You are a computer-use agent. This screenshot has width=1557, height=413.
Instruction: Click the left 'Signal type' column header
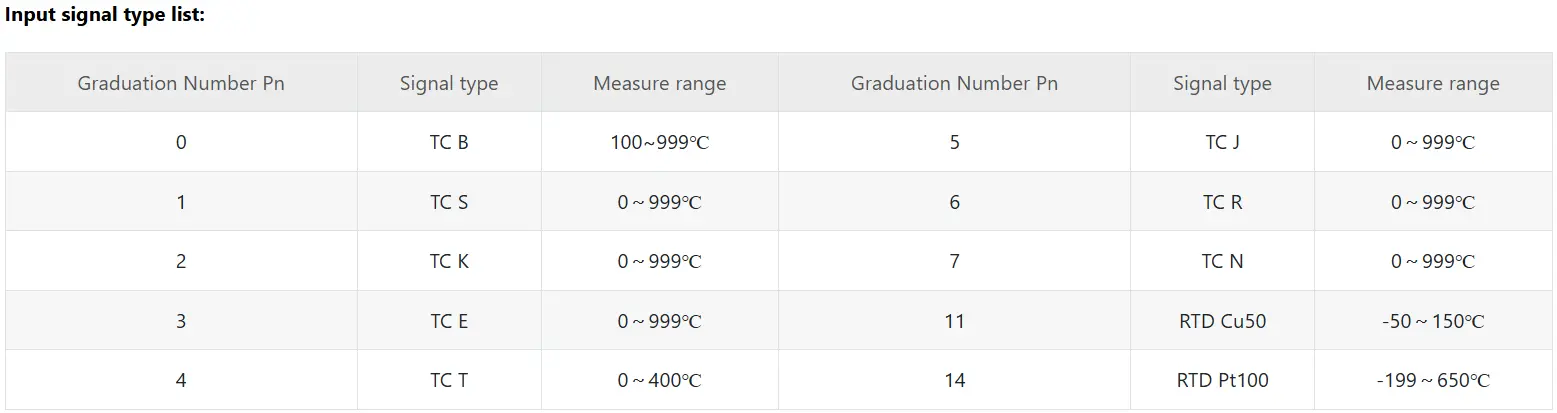click(x=449, y=83)
